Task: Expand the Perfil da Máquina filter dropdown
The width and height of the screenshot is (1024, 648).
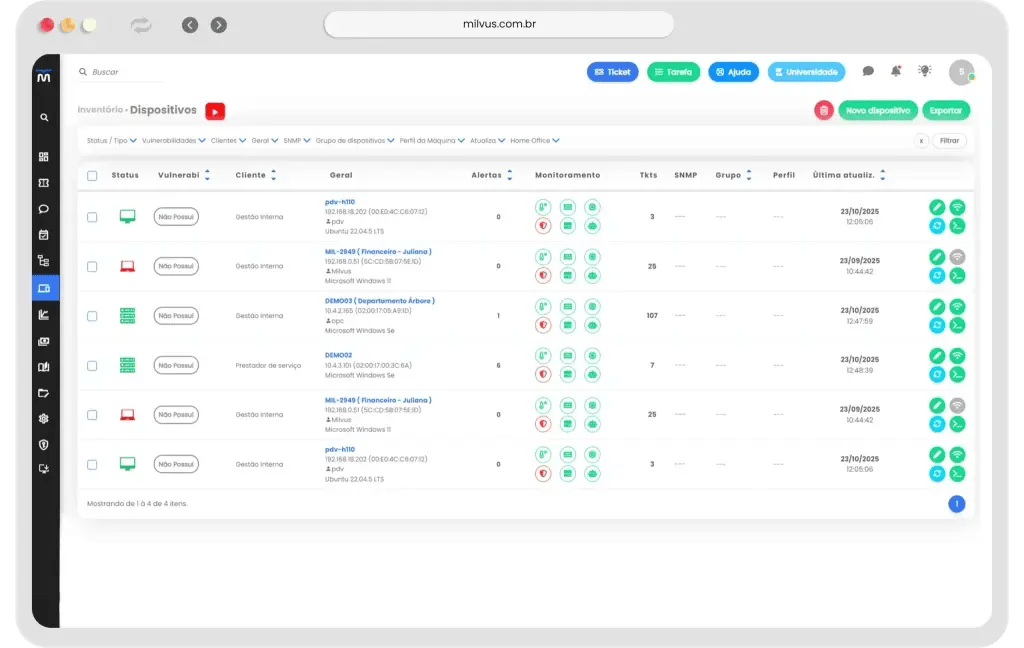Action: coord(432,140)
